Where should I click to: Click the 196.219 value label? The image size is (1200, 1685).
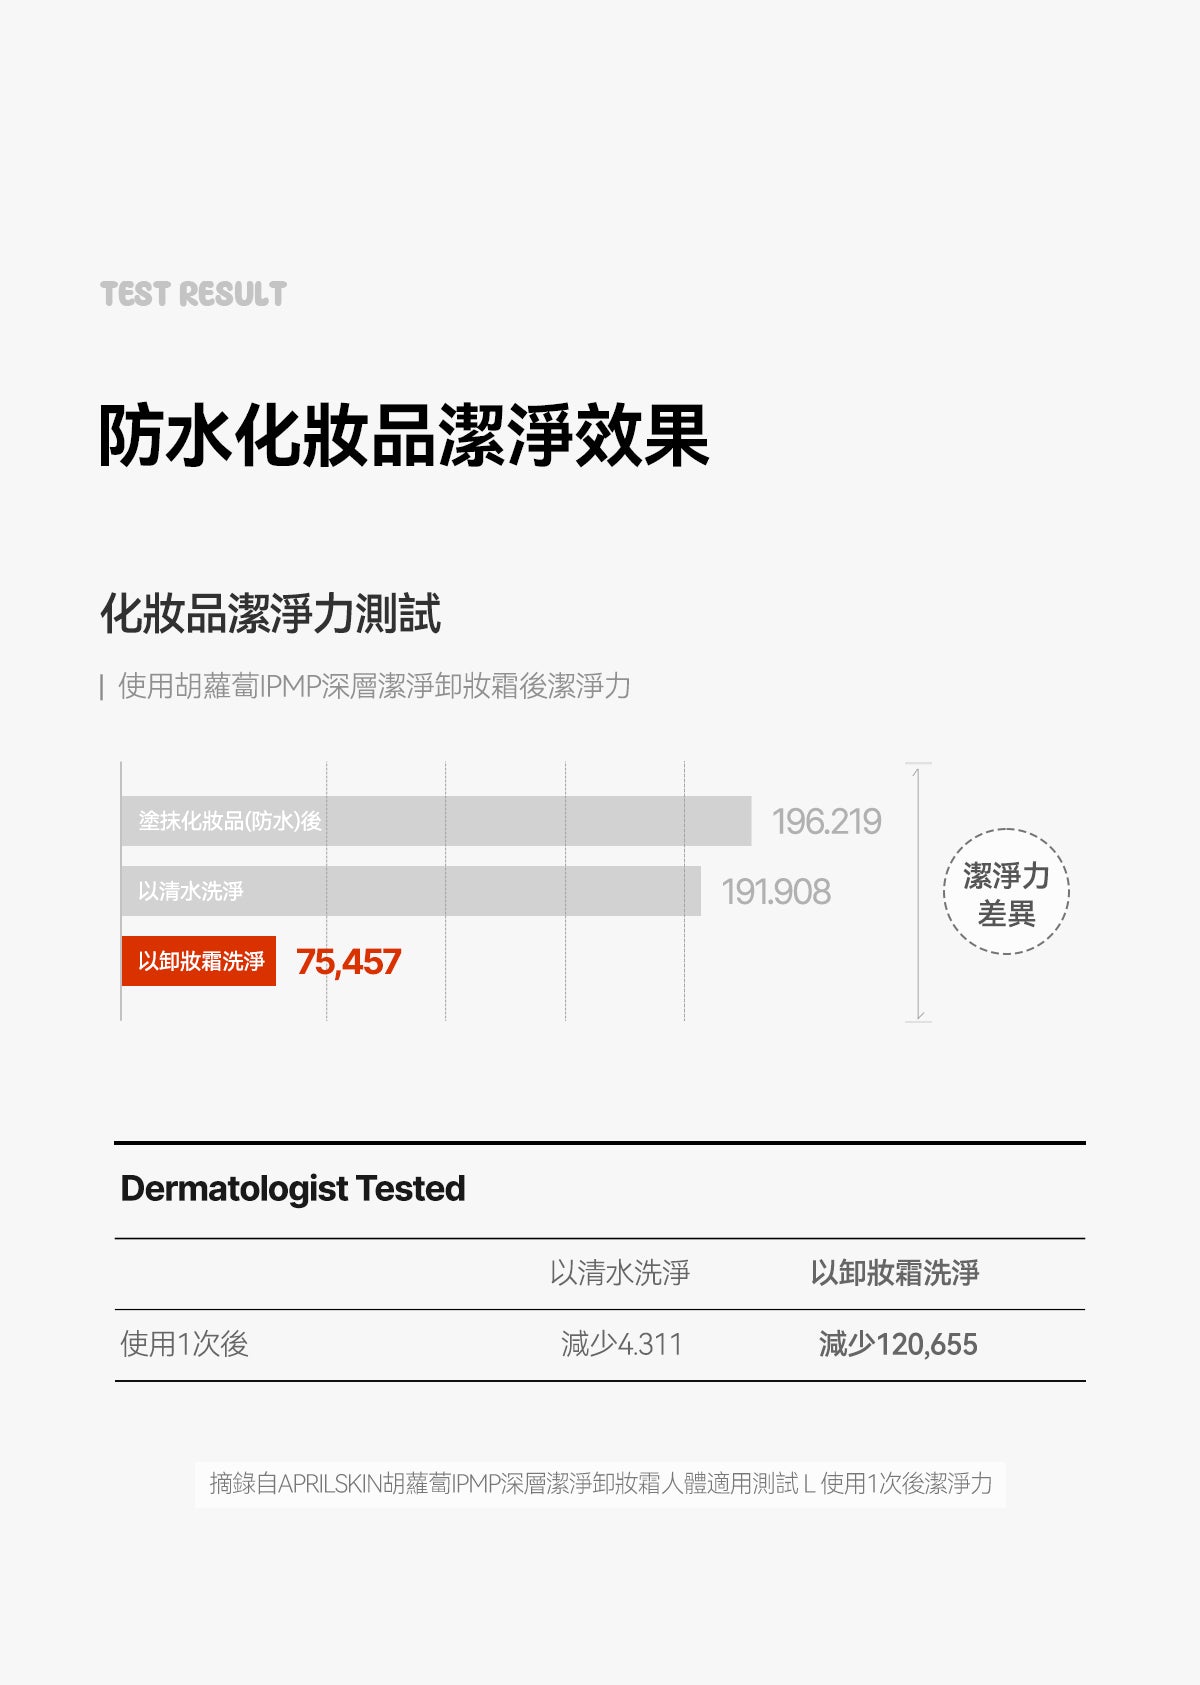[826, 822]
